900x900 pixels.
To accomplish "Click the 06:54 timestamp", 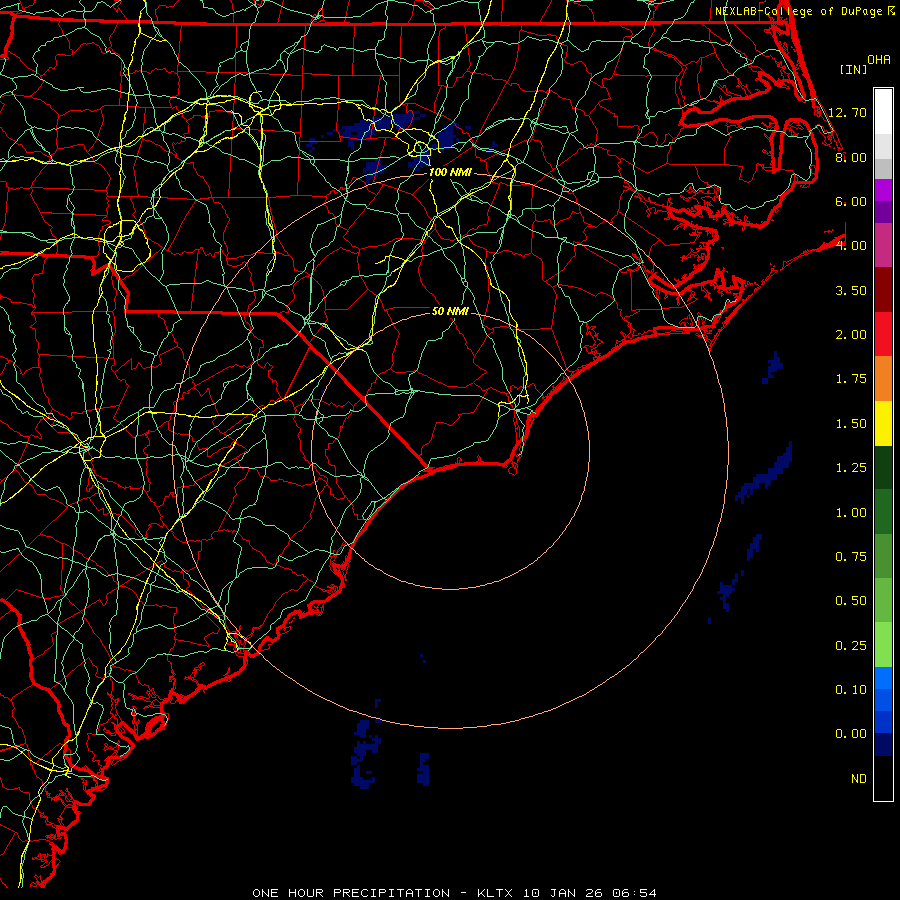I will (634, 893).
